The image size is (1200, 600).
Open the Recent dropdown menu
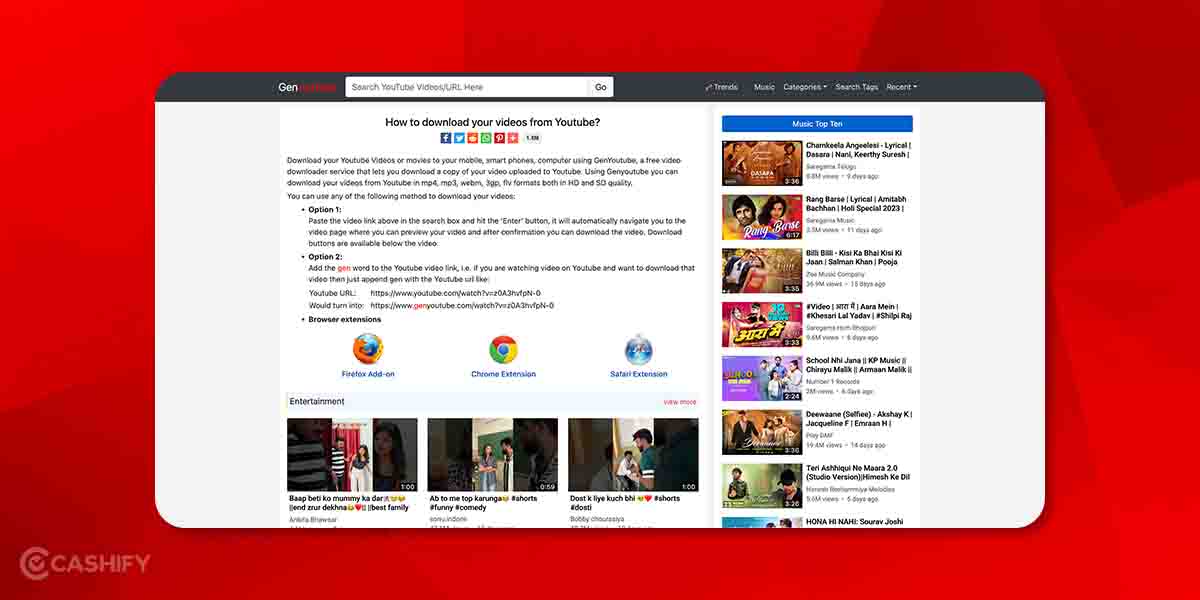pyautogui.click(x=901, y=87)
